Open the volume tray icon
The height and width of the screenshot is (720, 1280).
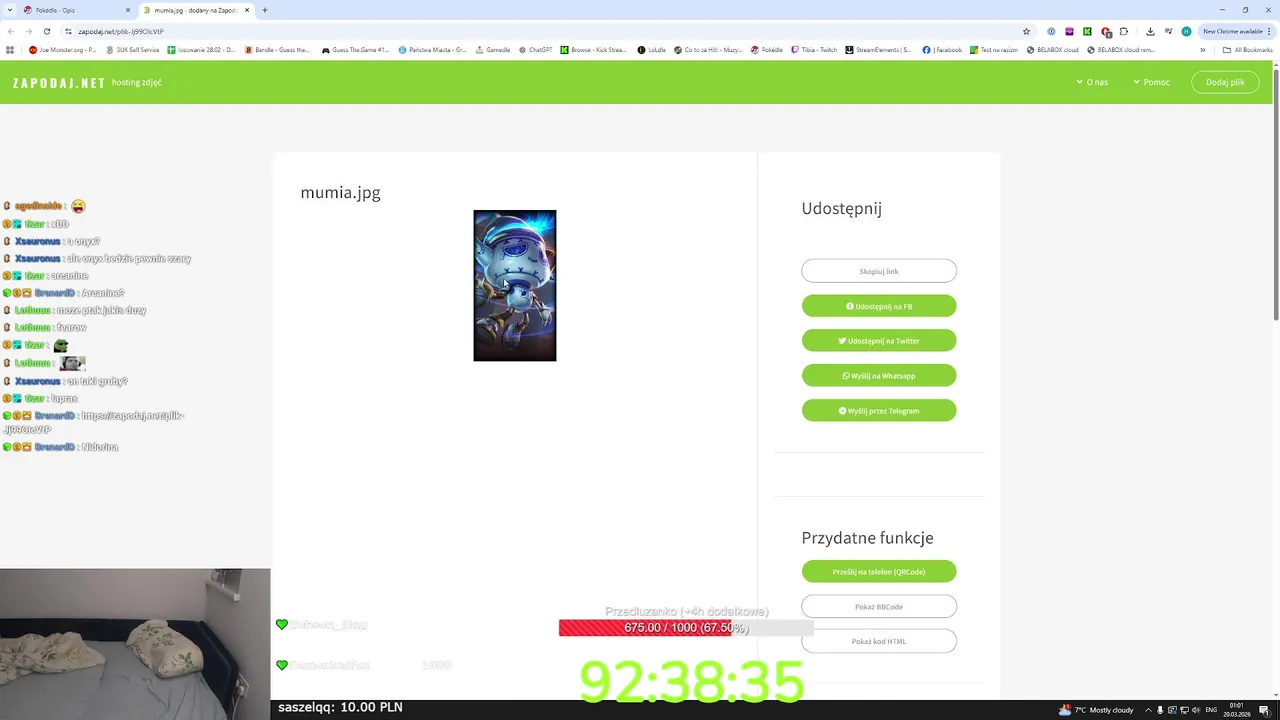coord(1196,710)
